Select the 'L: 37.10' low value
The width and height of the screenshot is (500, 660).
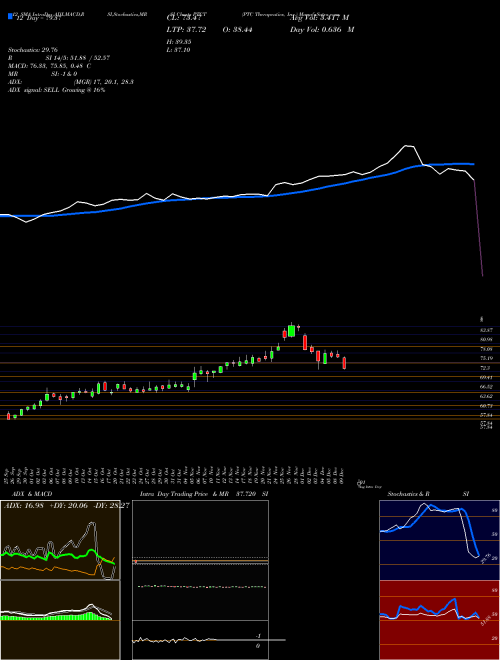179,50
